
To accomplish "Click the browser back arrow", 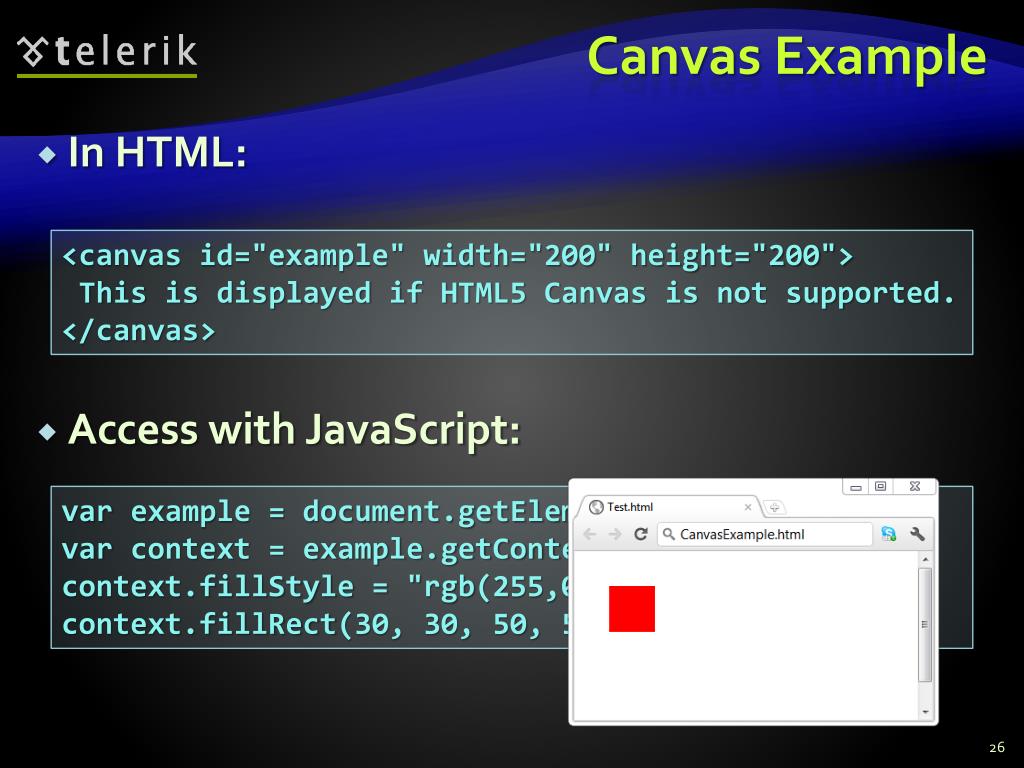I will (589, 534).
